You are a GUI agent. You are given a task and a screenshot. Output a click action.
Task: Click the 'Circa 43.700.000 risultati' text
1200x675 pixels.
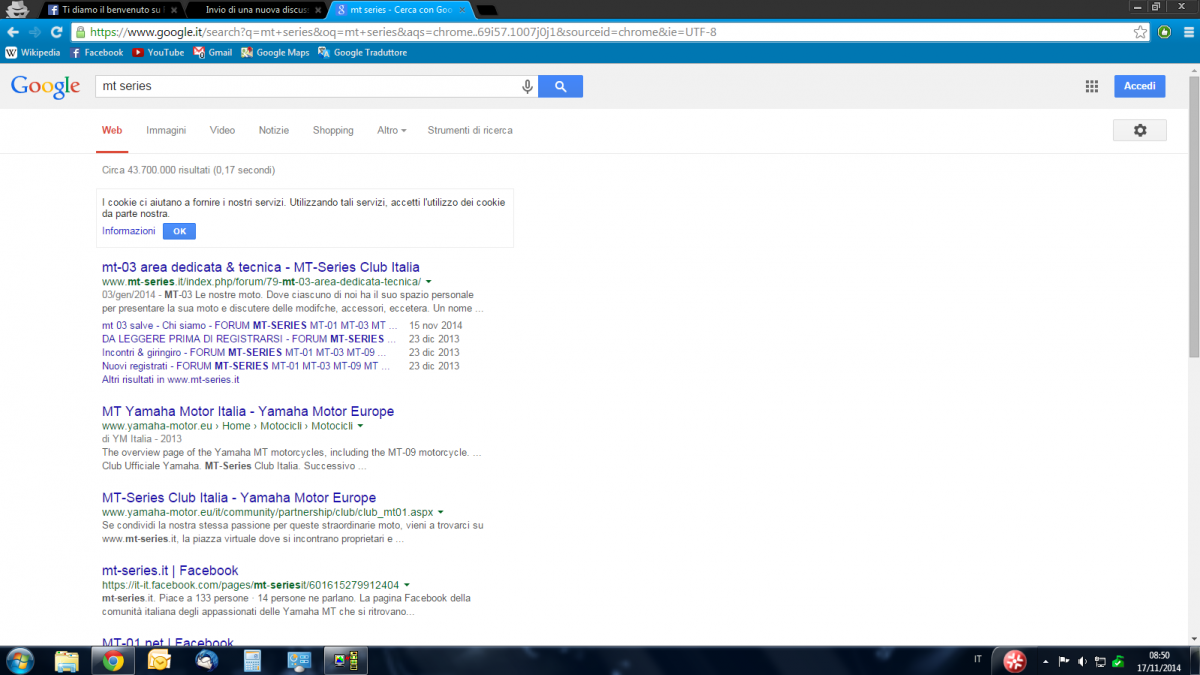click(188, 170)
